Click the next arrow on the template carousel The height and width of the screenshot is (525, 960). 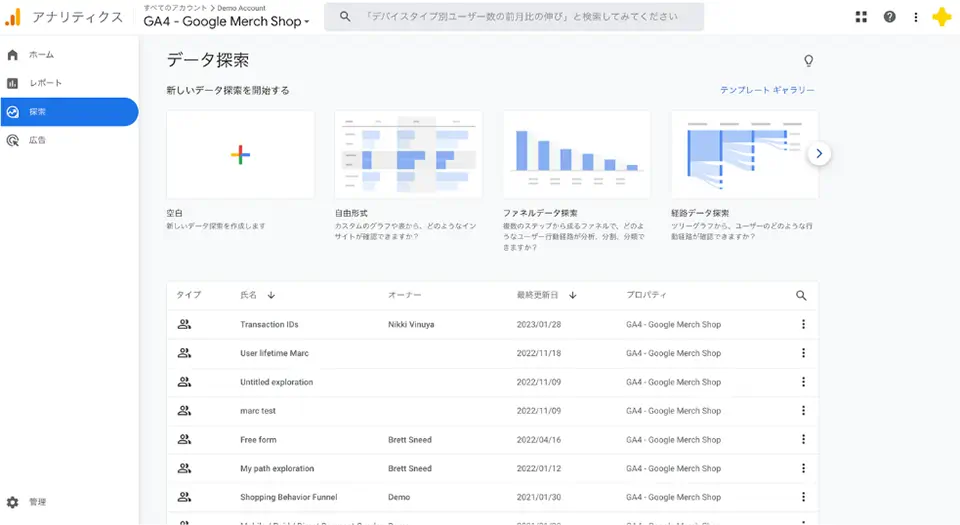pyautogui.click(x=819, y=154)
